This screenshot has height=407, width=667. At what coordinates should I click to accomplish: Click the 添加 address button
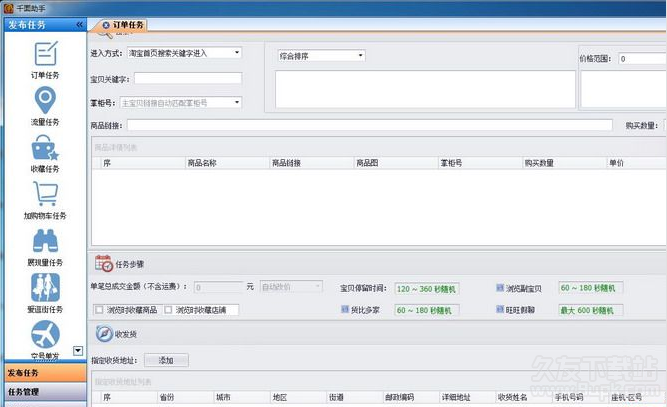coord(166,360)
